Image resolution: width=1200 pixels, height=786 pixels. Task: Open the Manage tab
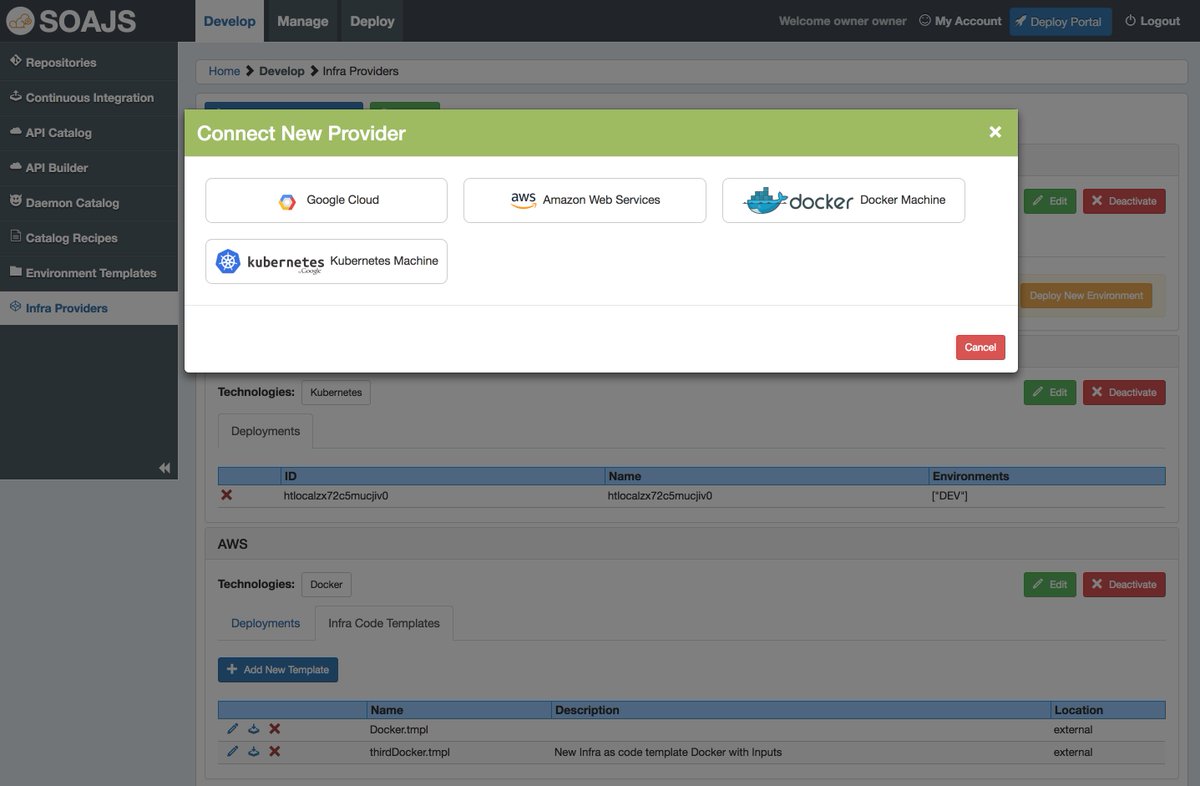click(x=302, y=21)
